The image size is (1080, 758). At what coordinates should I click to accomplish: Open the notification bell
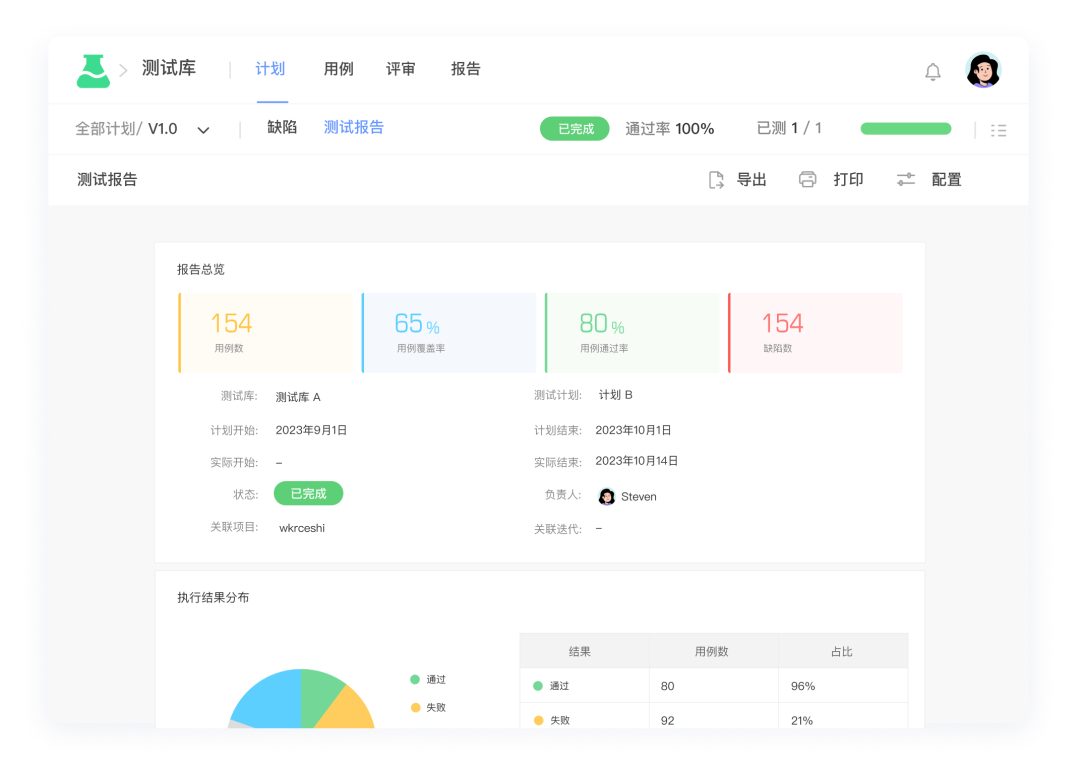tap(933, 72)
